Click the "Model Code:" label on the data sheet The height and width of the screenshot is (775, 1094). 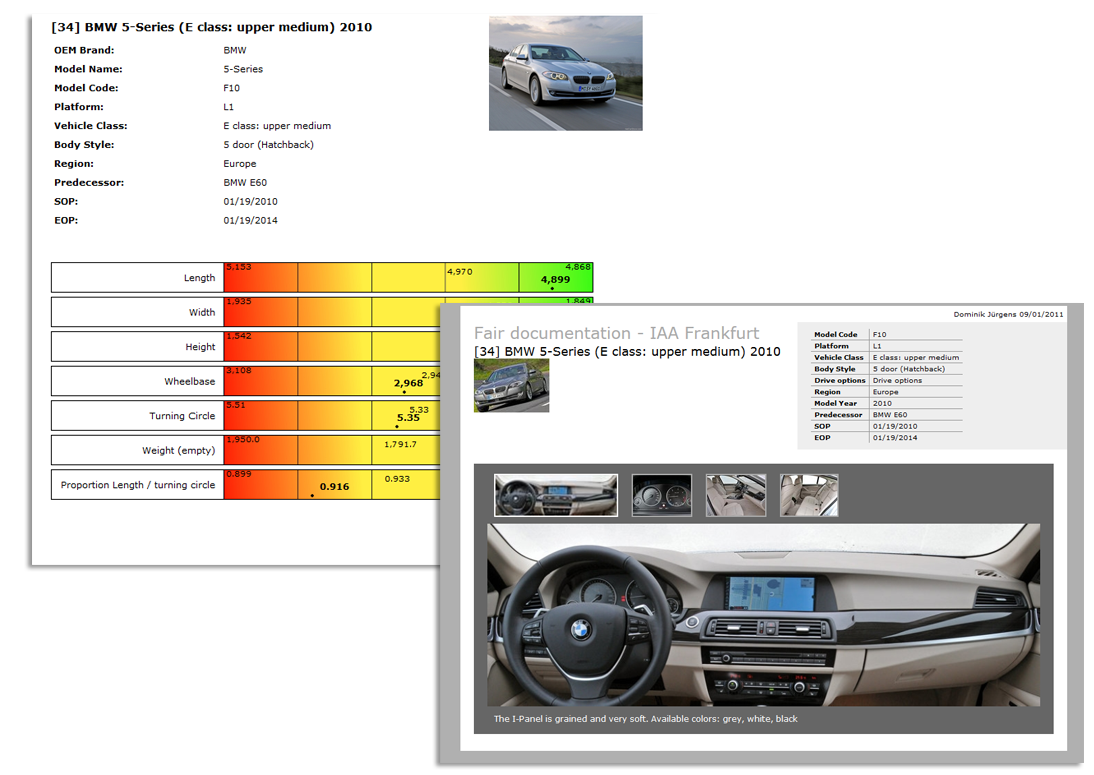(87, 88)
